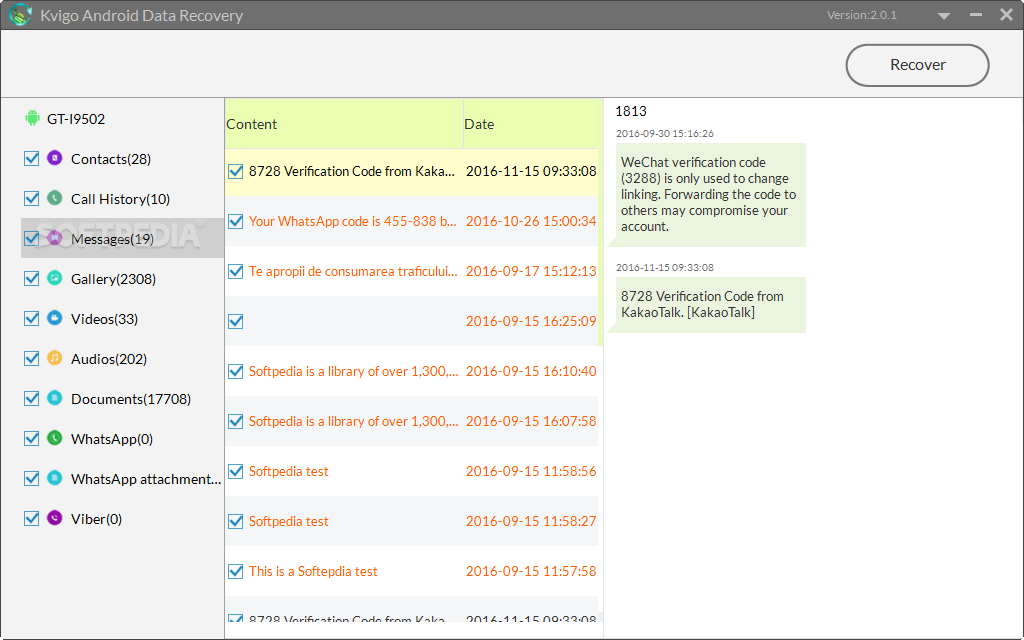
Task: Select the GT-I9502 Android device icon
Action: click(32, 118)
